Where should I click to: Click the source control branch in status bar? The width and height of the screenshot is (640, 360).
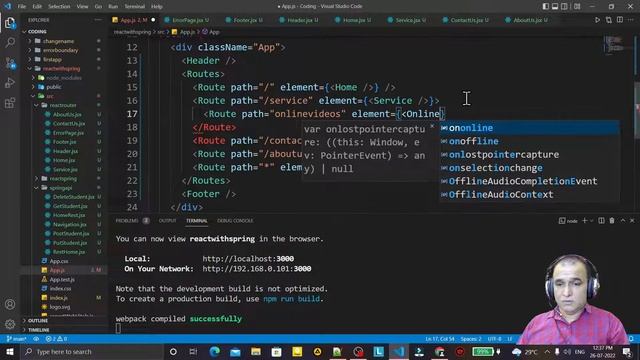click(16, 339)
